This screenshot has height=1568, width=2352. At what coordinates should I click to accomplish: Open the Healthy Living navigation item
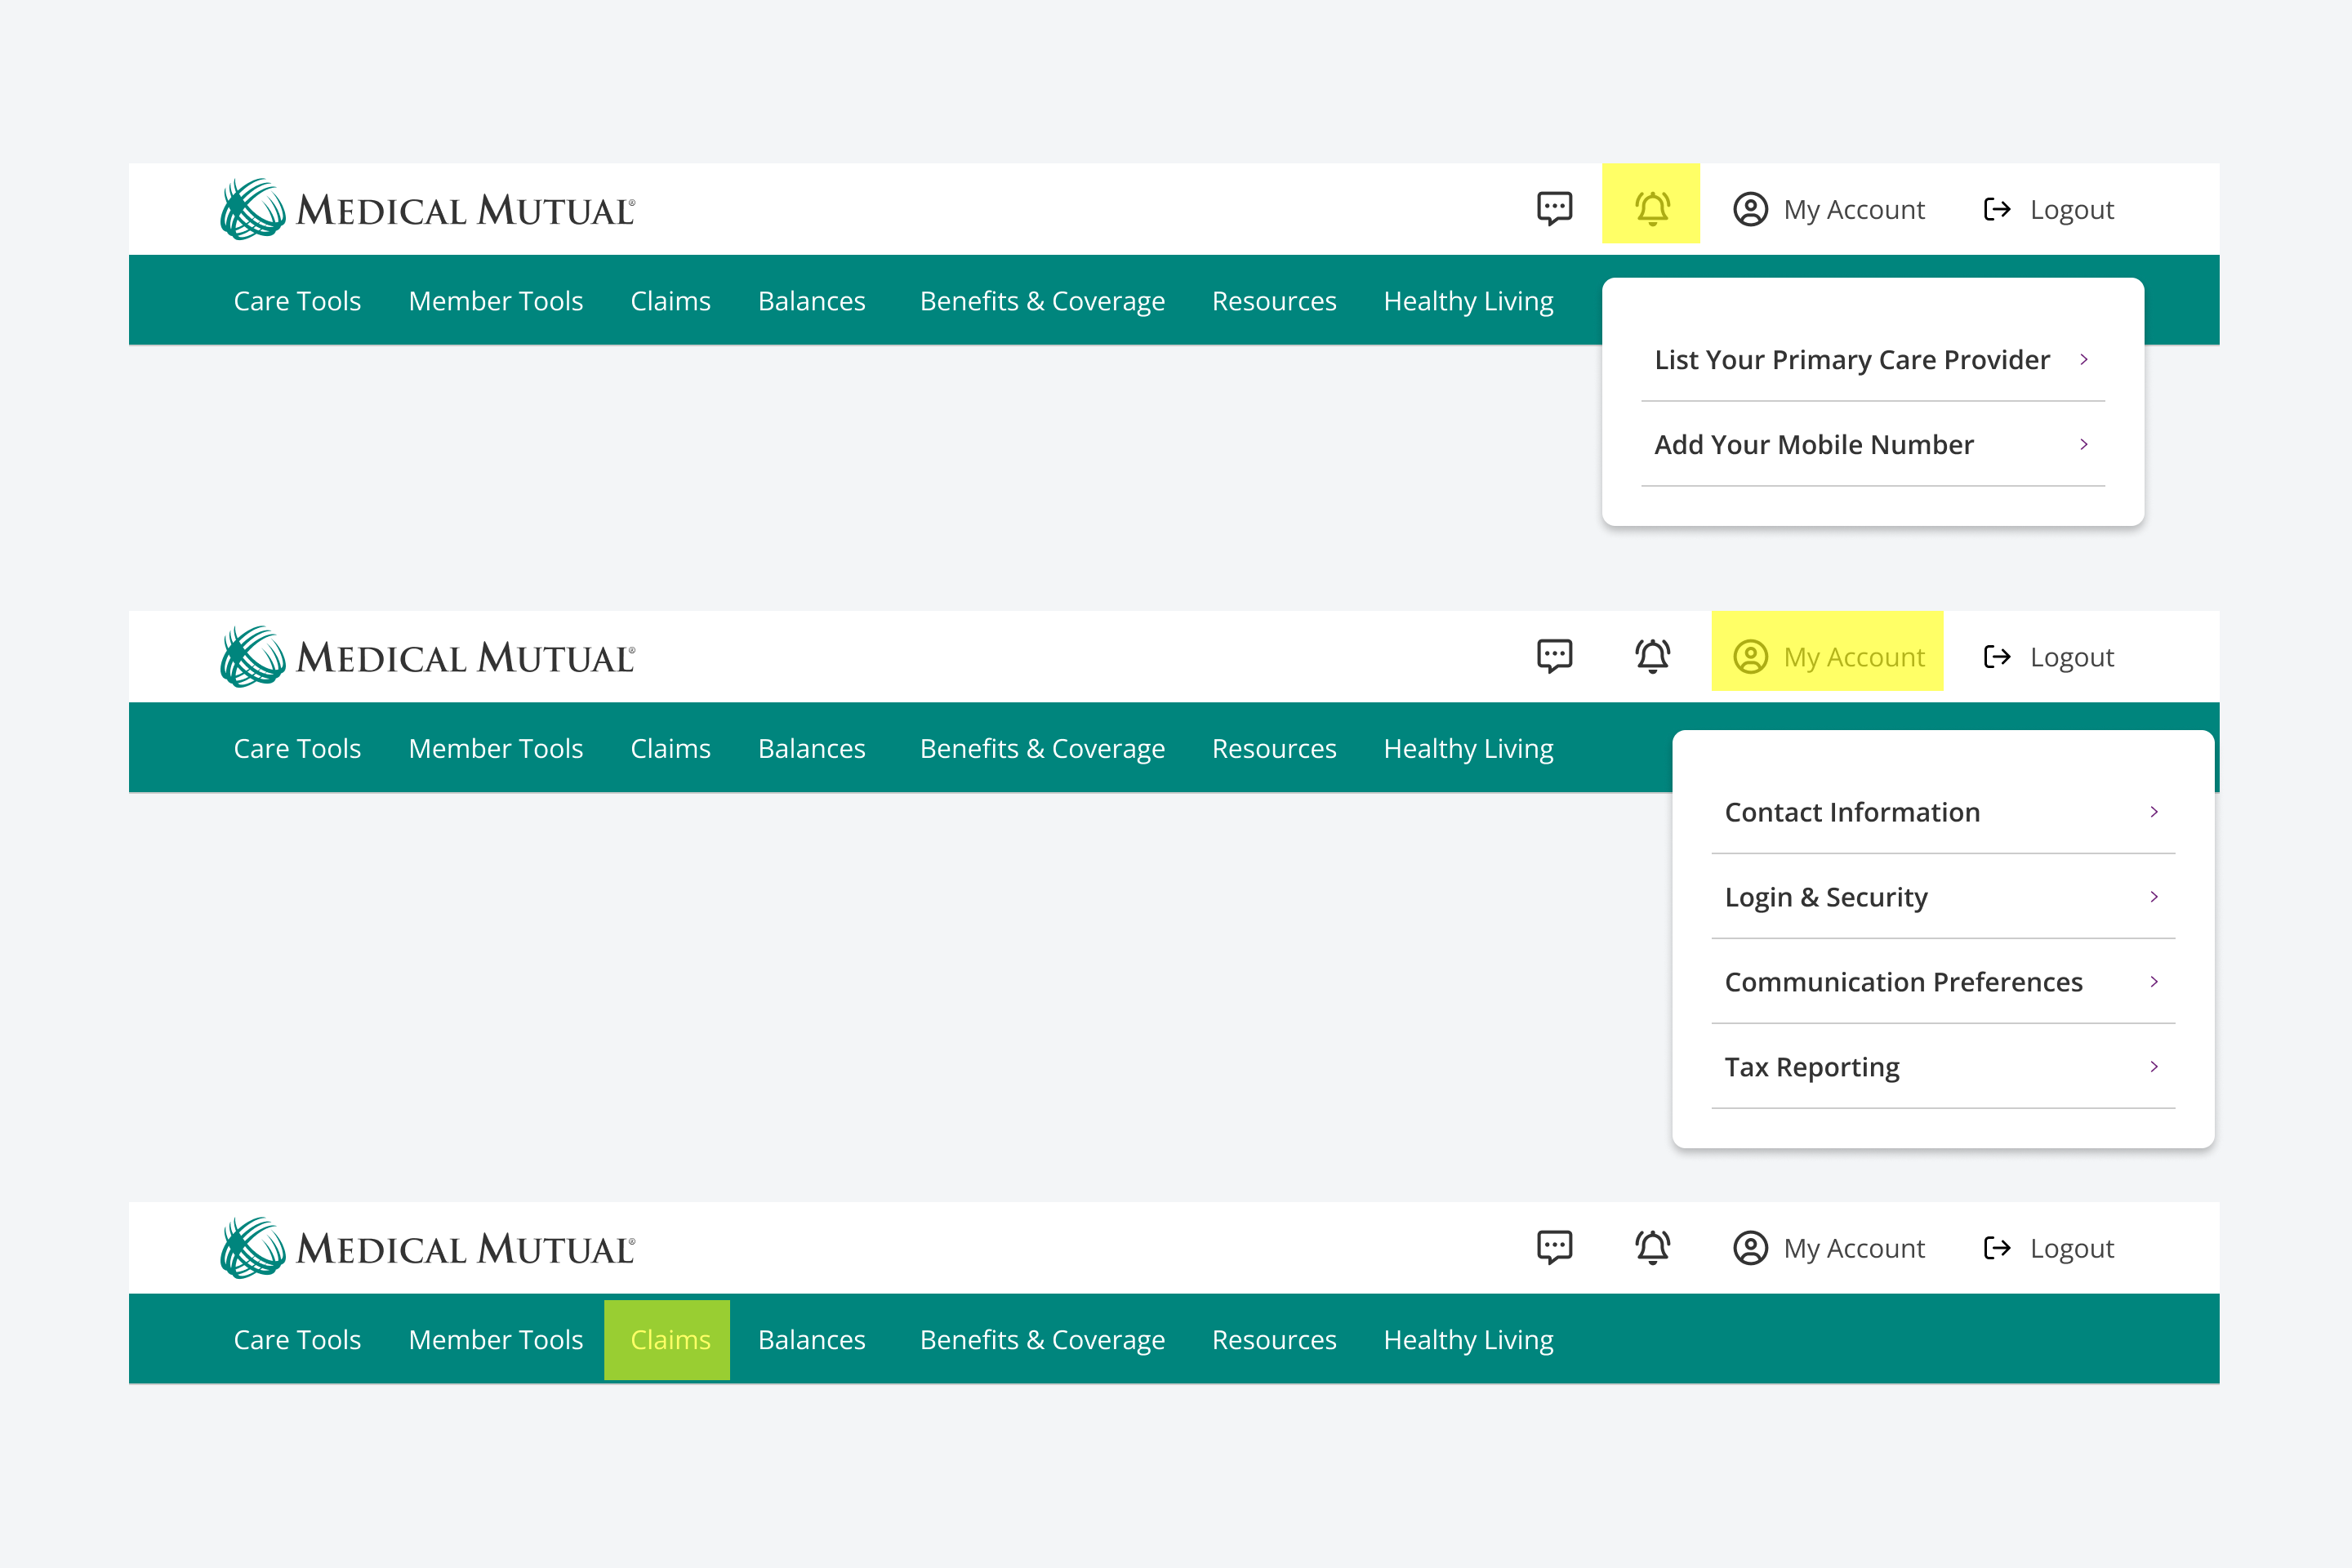point(1467,300)
